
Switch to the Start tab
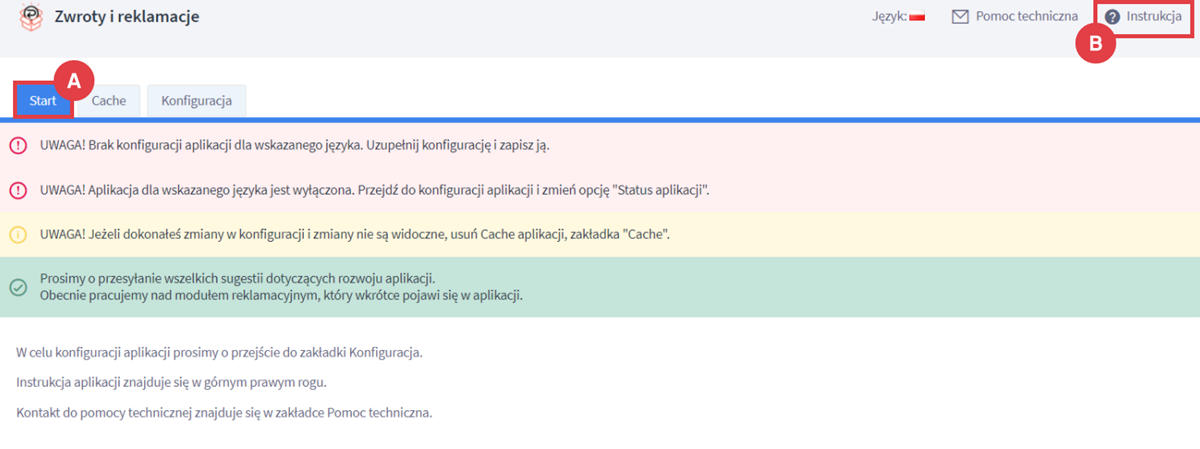tap(42, 101)
